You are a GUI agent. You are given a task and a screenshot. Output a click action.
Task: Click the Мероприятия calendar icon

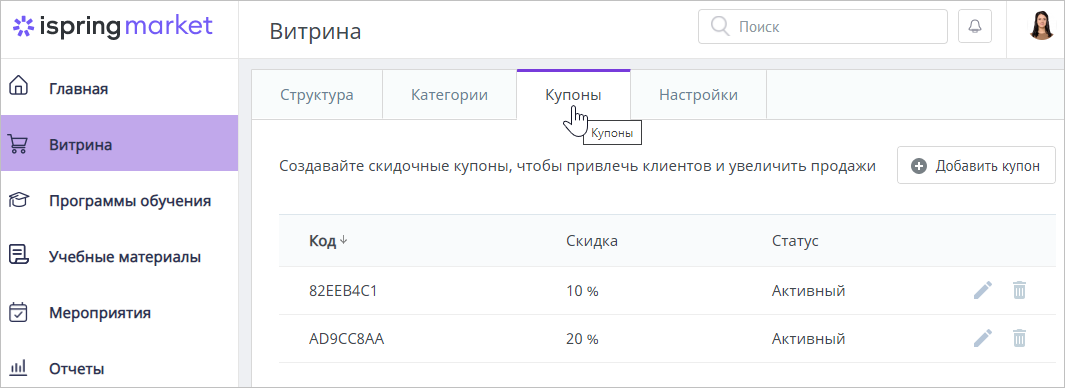pyautogui.click(x=18, y=313)
